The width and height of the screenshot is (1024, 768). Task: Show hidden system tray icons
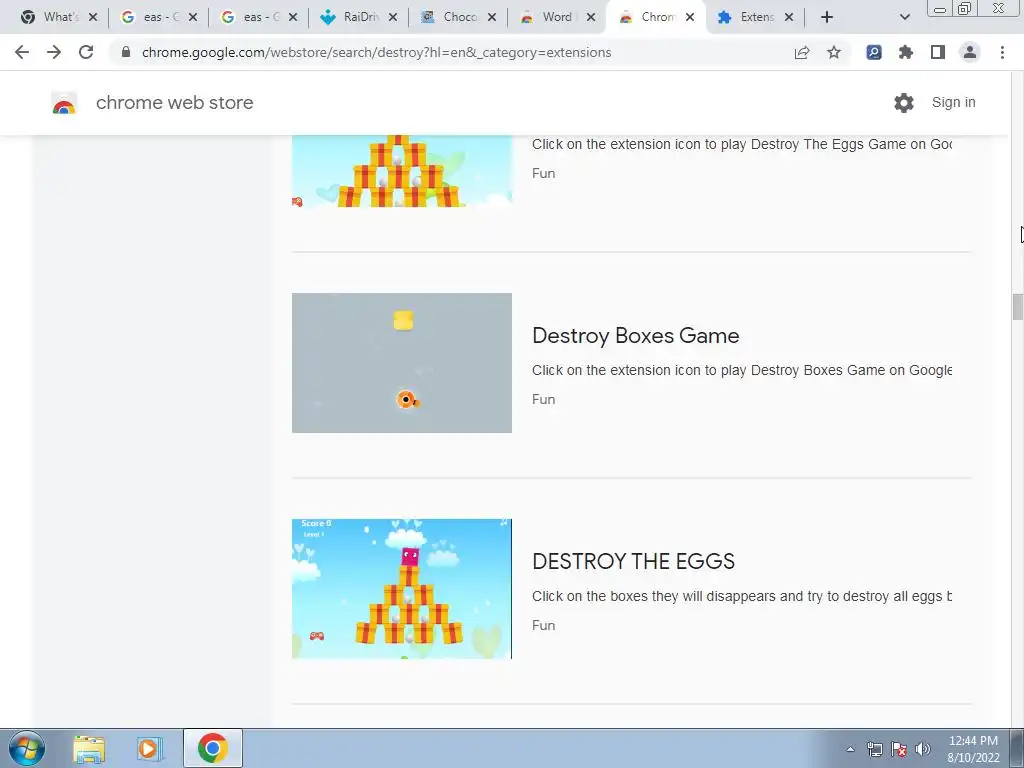(x=850, y=749)
